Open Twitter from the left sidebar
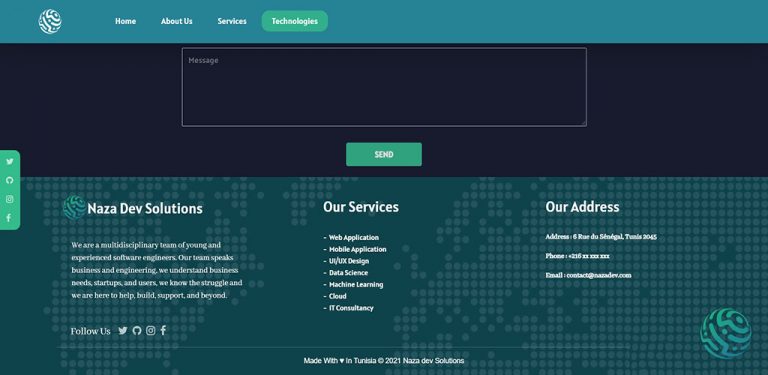The width and height of the screenshot is (768, 375). [10, 162]
